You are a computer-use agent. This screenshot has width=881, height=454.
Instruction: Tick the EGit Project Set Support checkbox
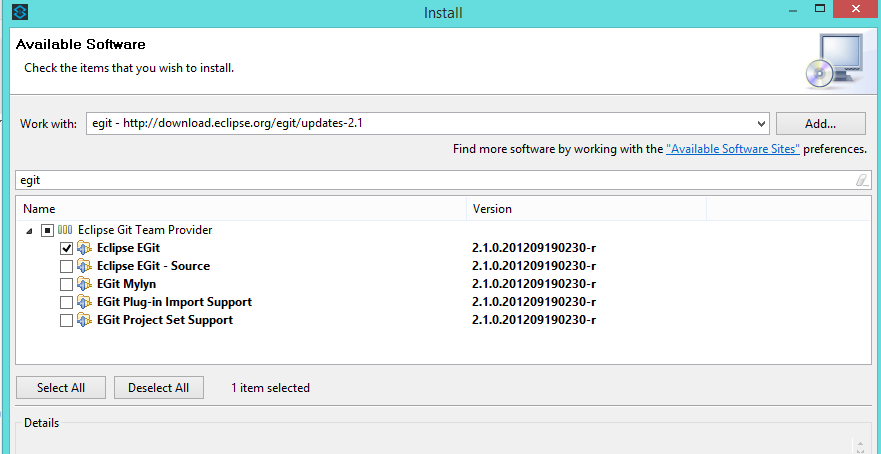point(66,320)
